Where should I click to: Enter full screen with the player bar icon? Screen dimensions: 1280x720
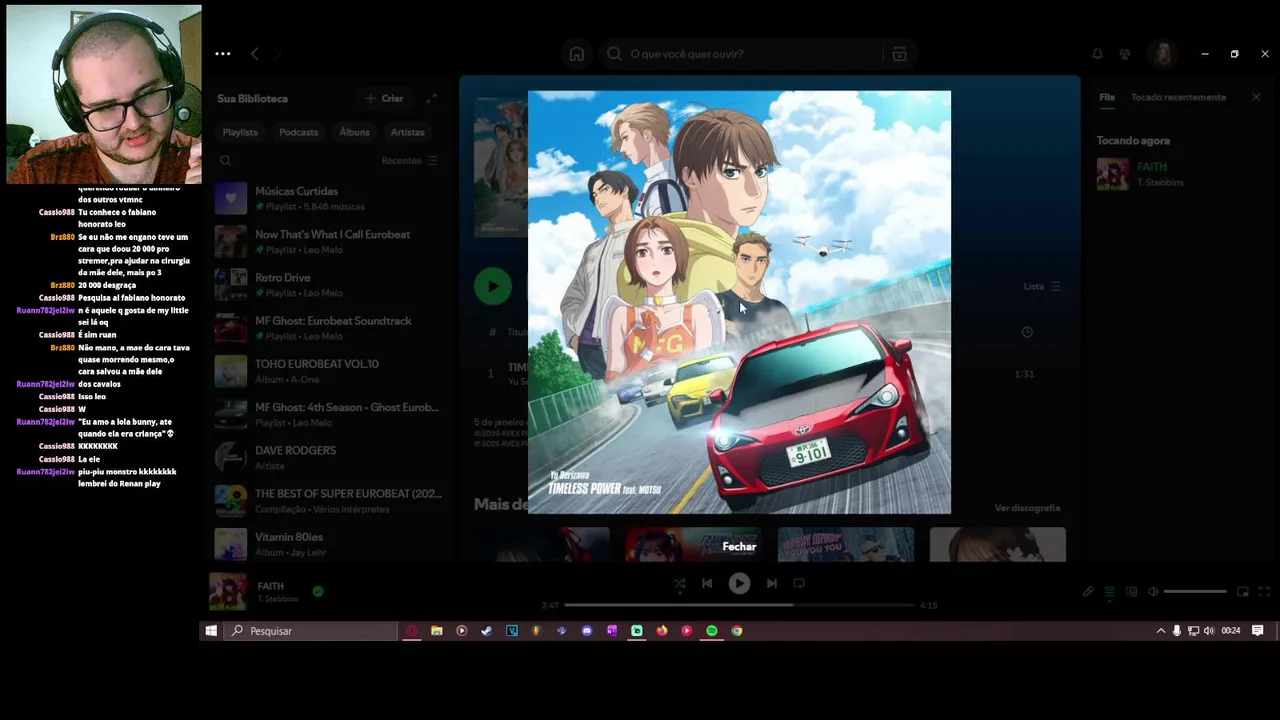point(1264,592)
